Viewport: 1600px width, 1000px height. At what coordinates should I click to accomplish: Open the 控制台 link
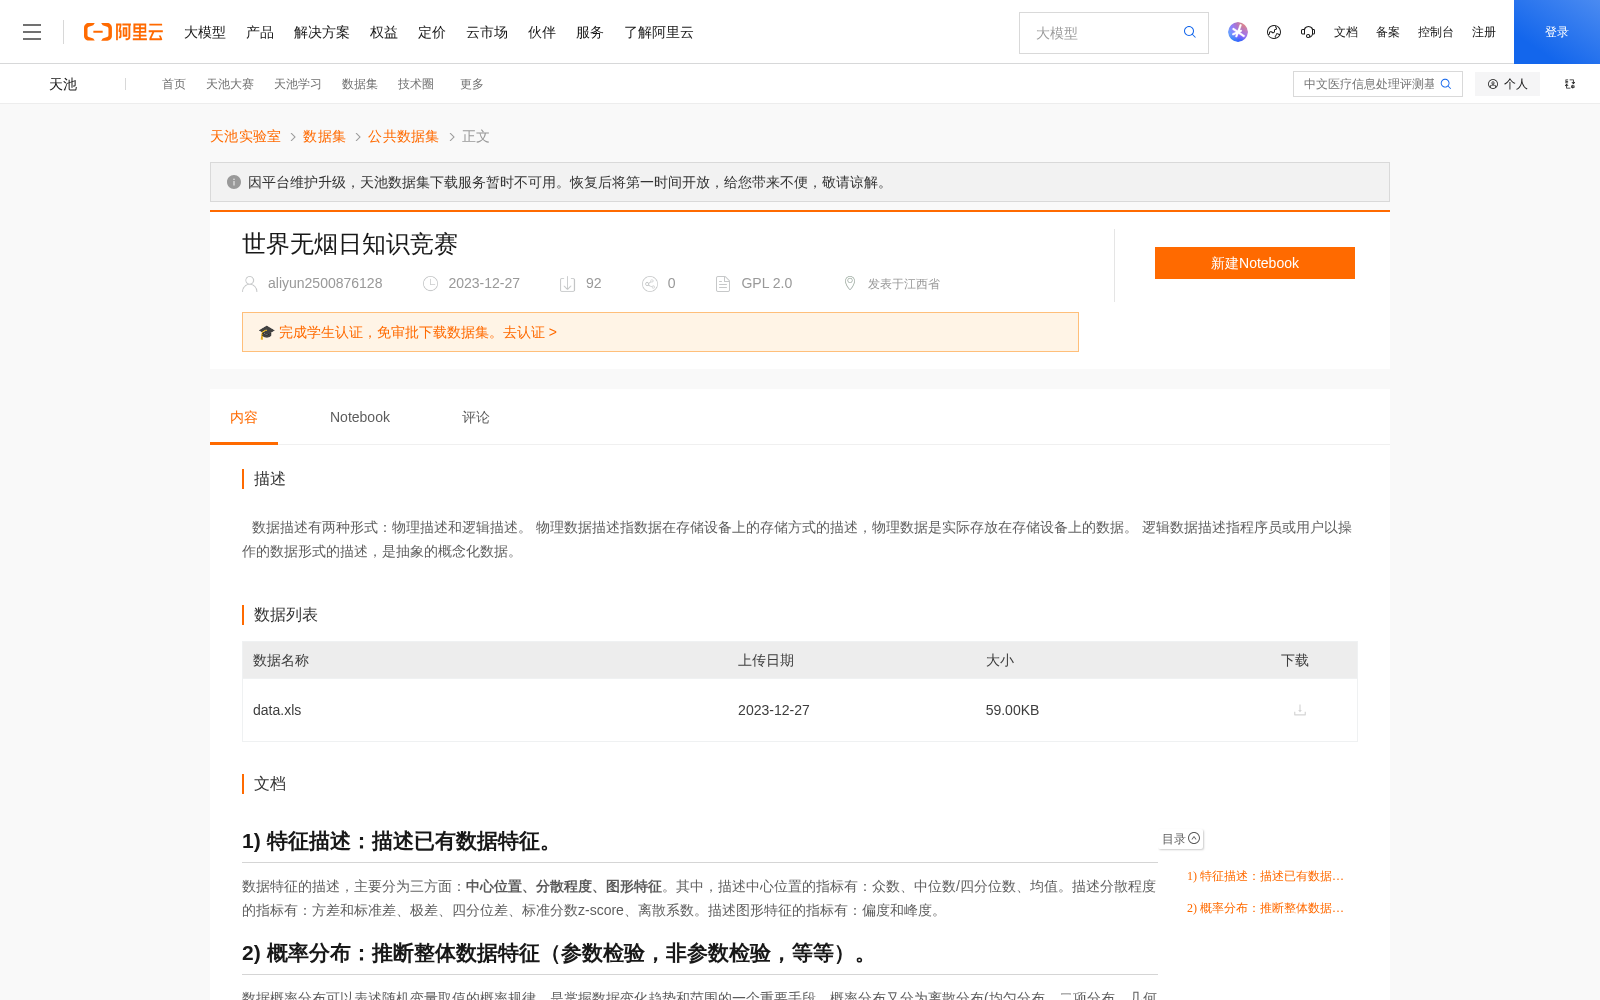pos(1436,32)
